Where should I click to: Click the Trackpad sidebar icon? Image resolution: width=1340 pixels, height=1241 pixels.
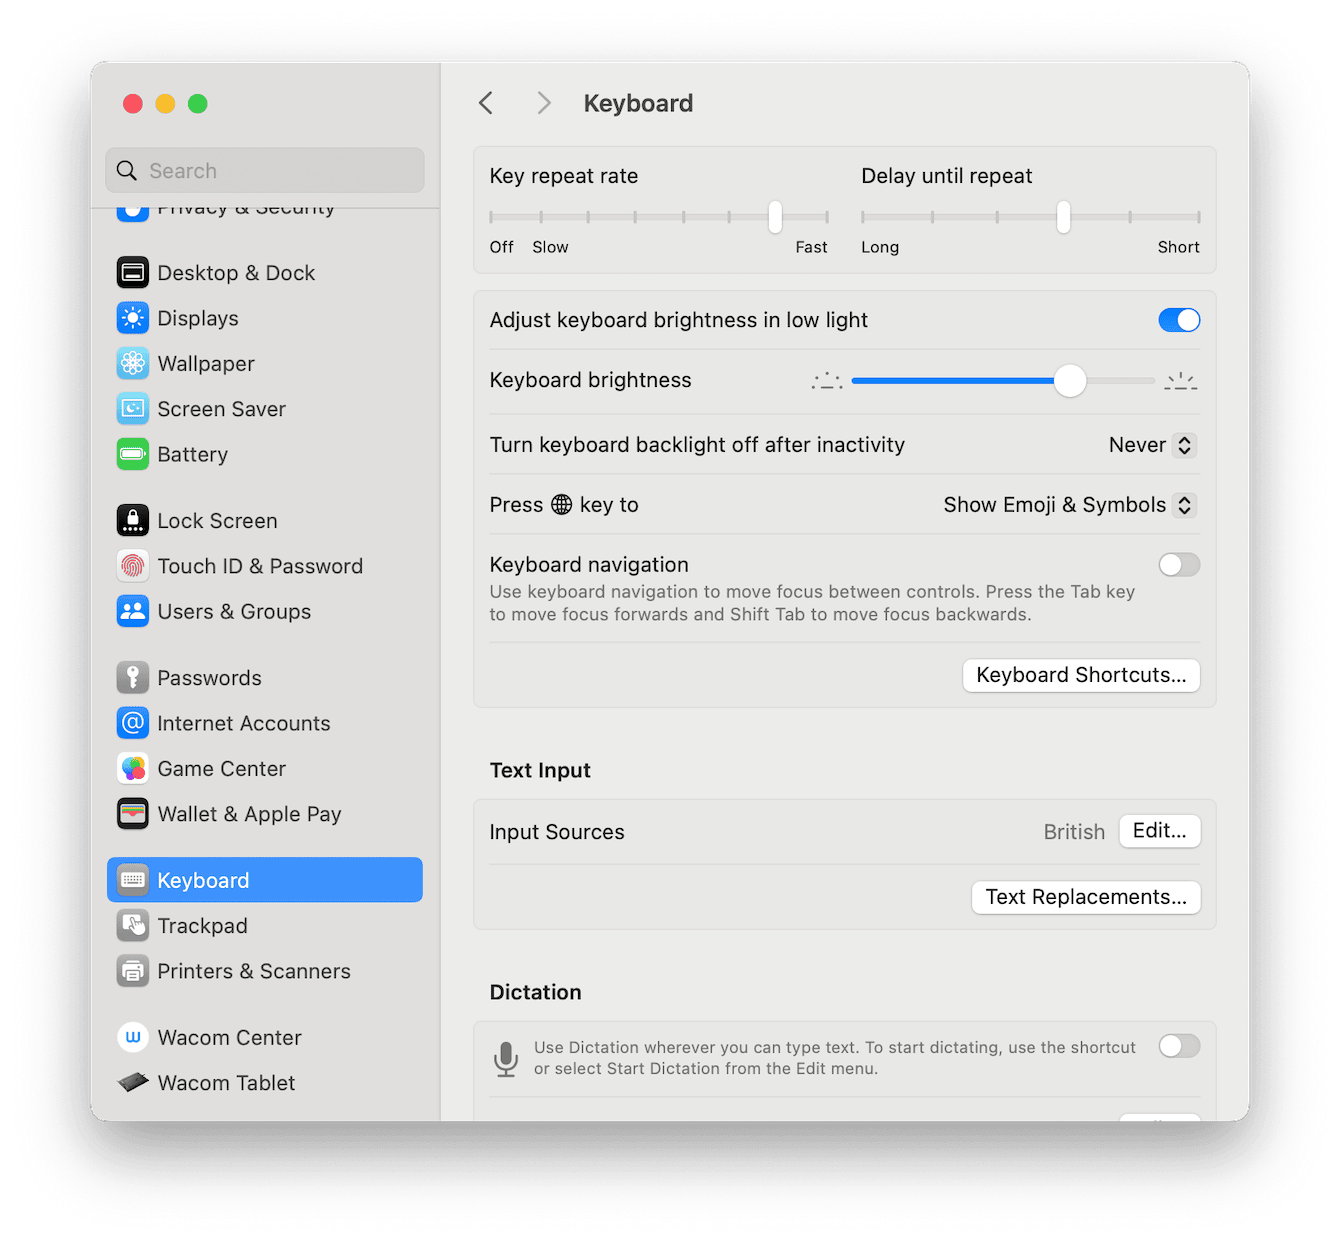click(x=133, y=925)
